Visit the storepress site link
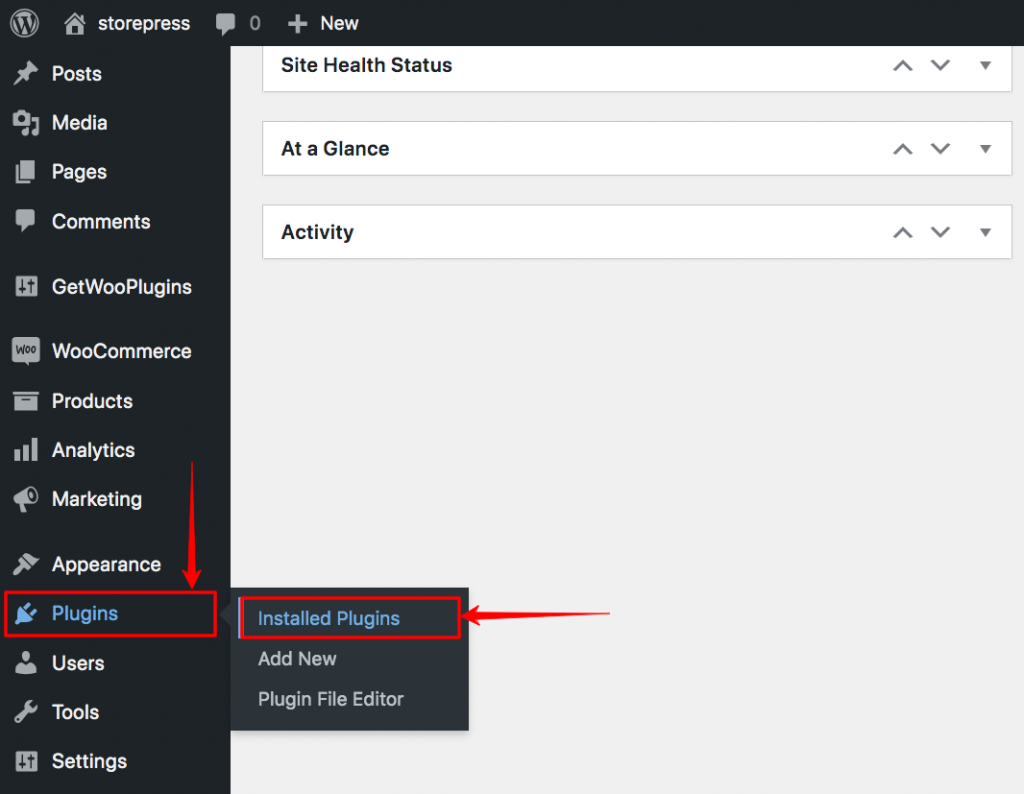This screenshot has width=1024, height=794. [x=144, y=24]
